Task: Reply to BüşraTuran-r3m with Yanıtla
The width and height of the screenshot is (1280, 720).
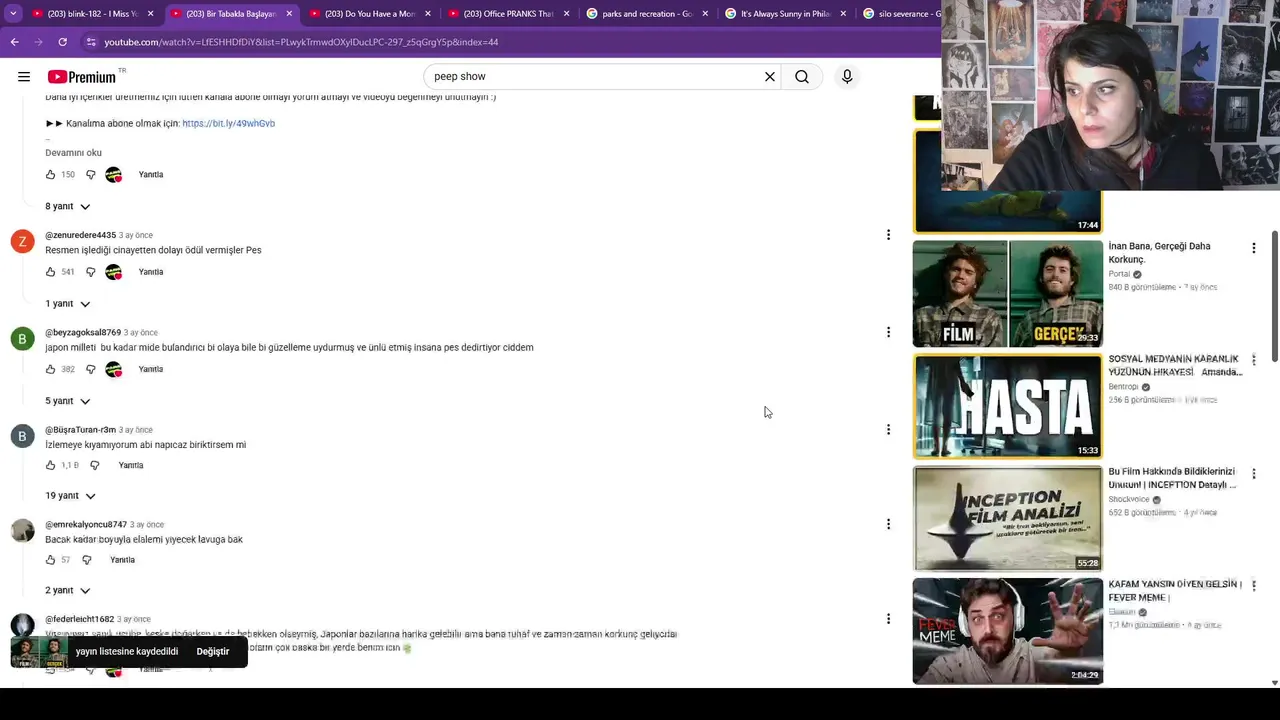Action: point(131,465)
